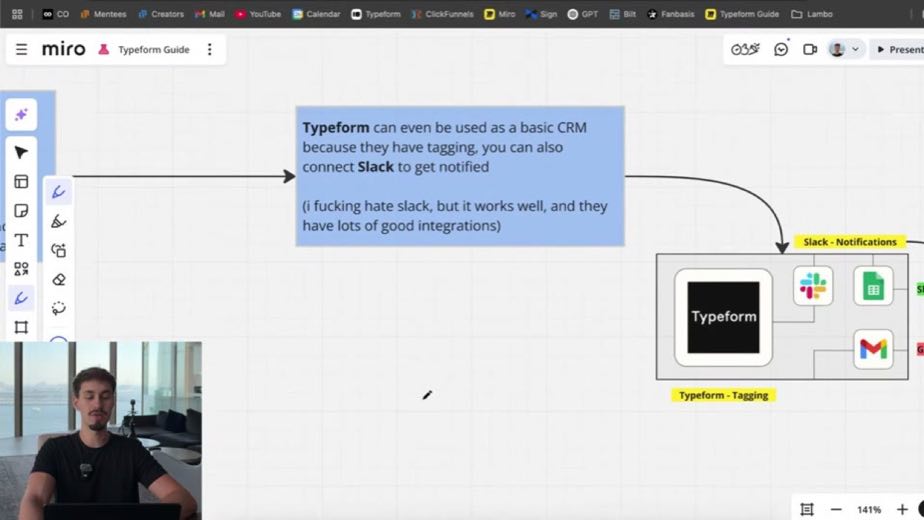
Task: Select the Slack icon on board
Action: [x=813, y=286]
